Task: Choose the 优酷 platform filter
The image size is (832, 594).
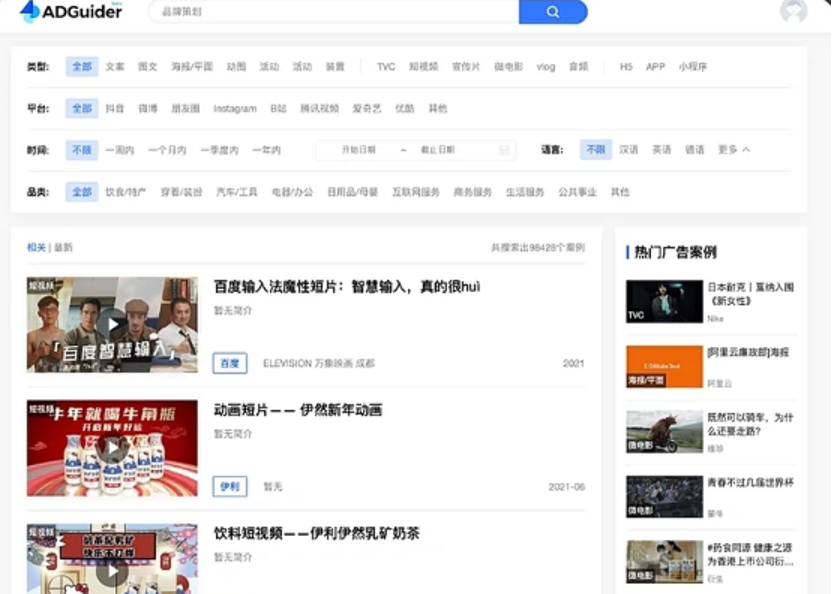Action: 404,108
